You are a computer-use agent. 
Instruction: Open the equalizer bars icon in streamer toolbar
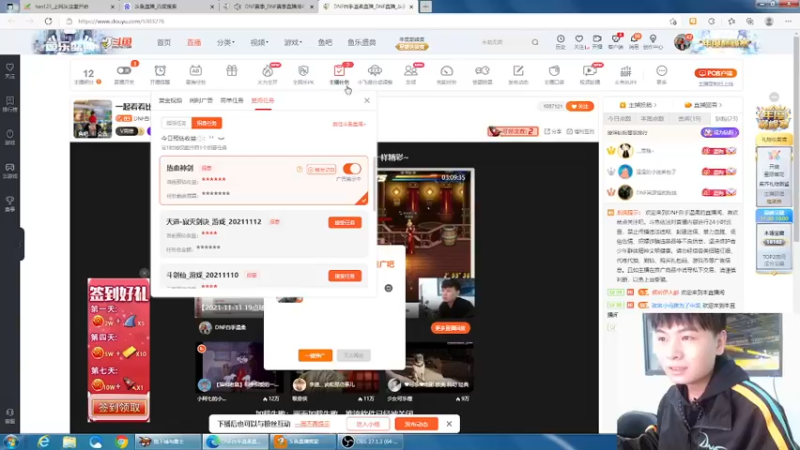pyautogui.click(x=626, y=70)
